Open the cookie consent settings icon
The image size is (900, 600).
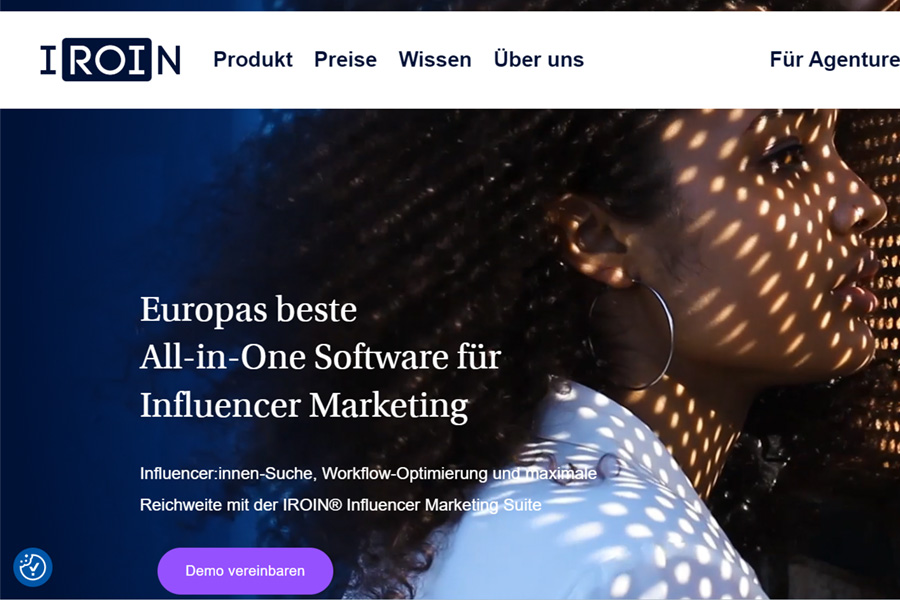tap(33, 567)
